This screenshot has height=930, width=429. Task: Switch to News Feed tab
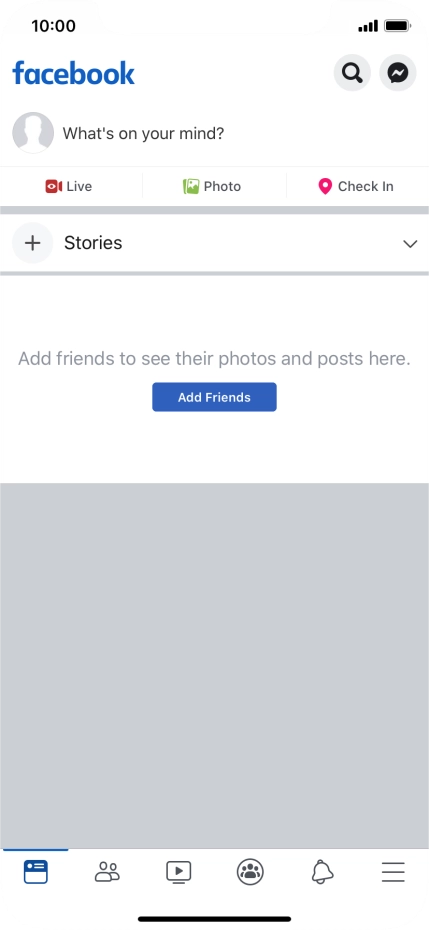(x=36, y=872)
